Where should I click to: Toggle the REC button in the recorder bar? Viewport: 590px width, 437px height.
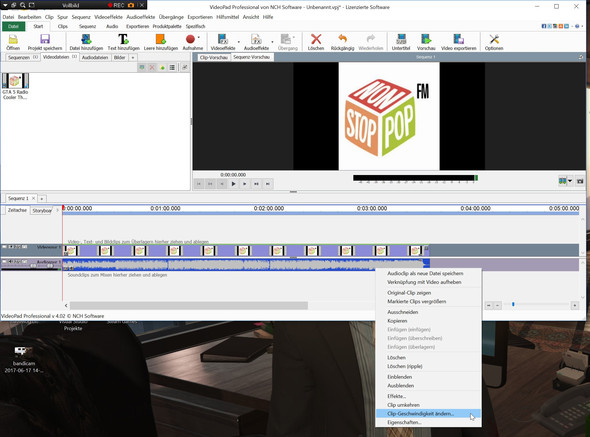point(116,5)
